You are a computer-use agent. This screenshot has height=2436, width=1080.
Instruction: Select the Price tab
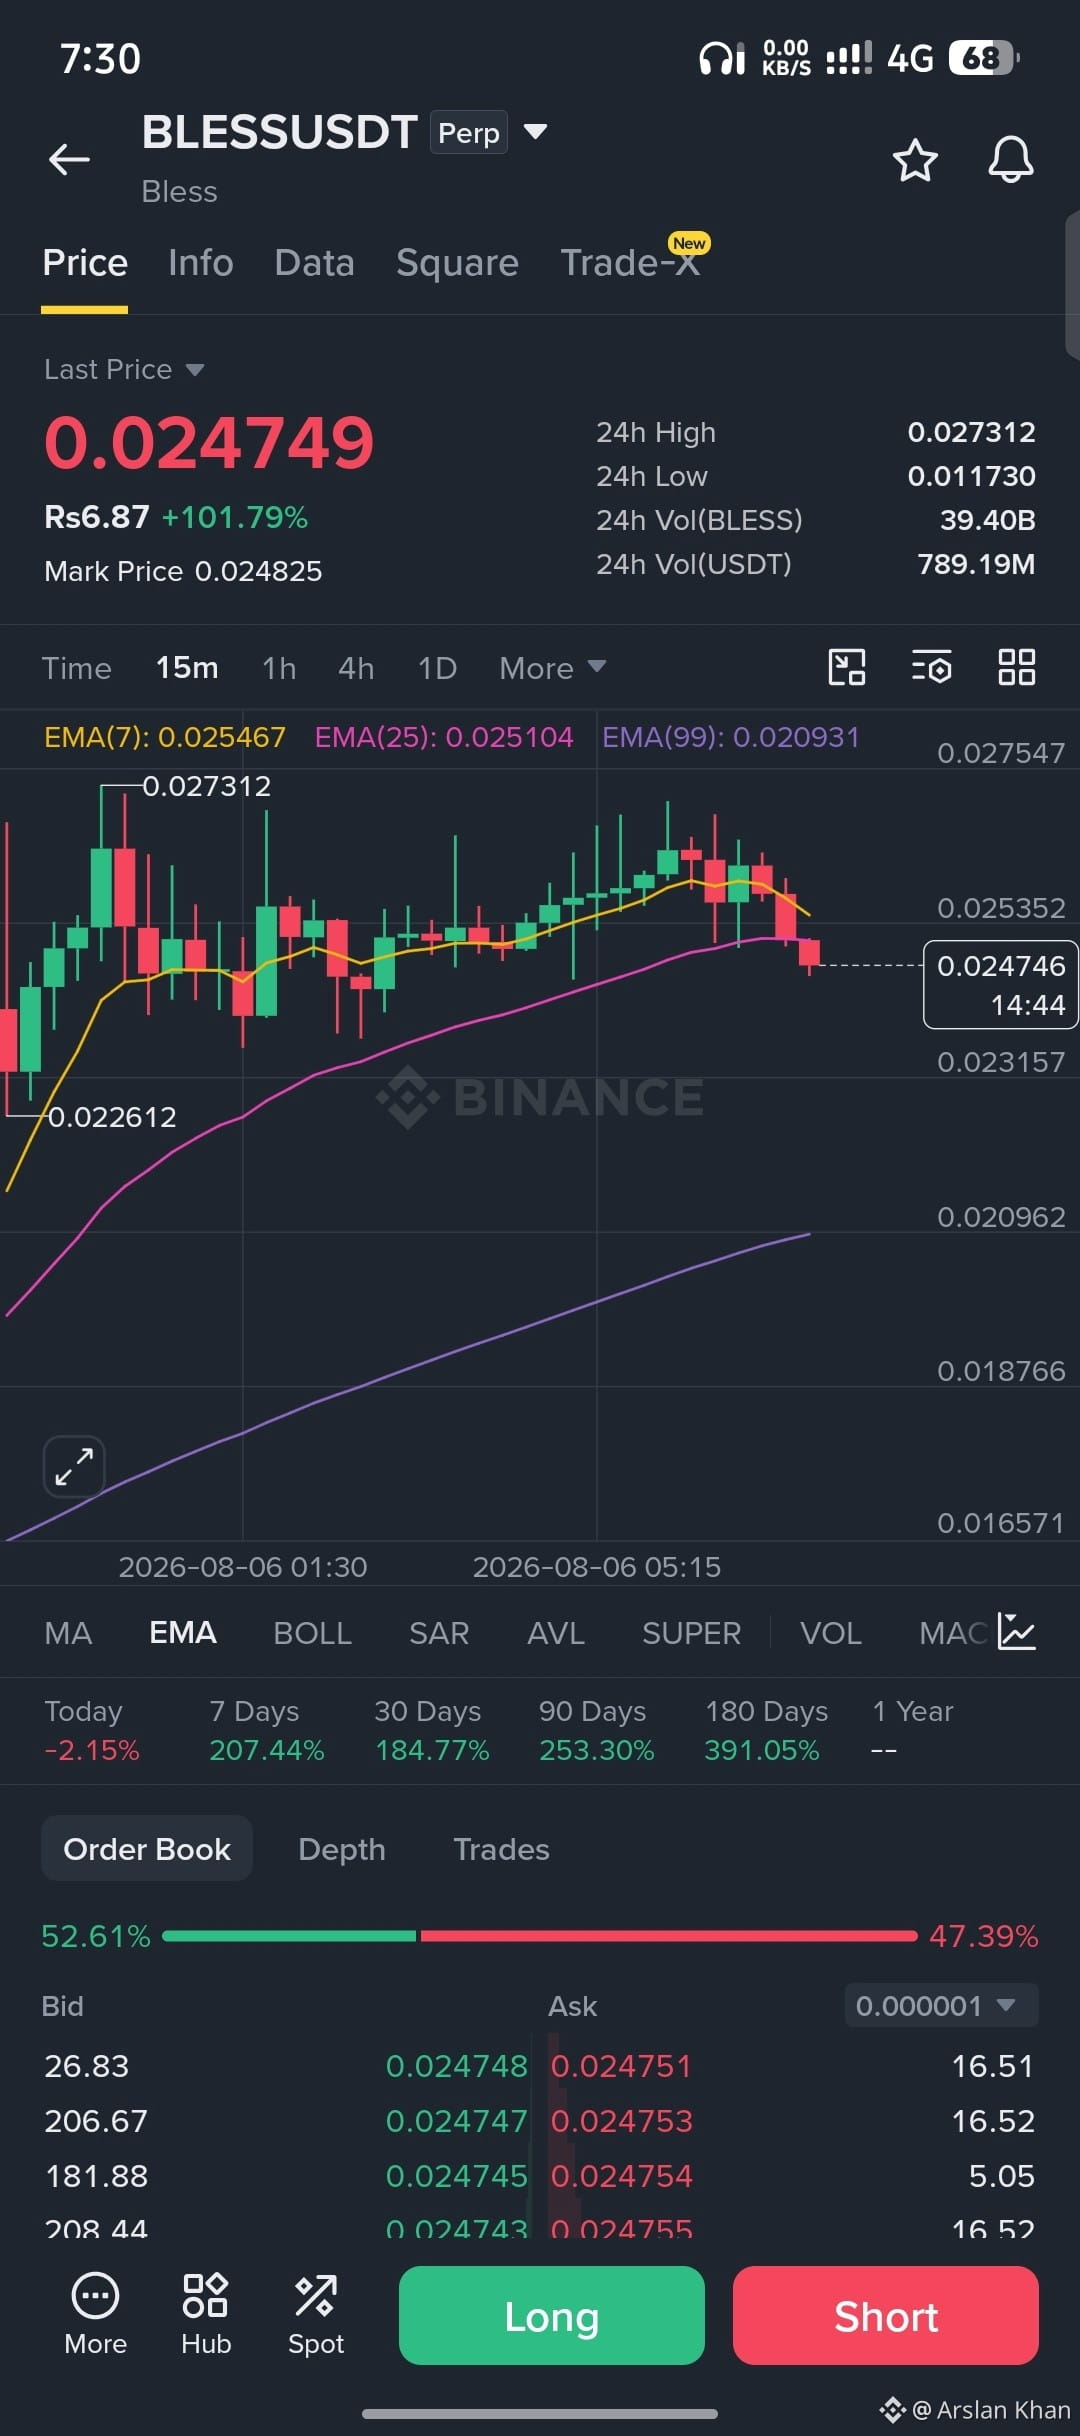[85, 263]
